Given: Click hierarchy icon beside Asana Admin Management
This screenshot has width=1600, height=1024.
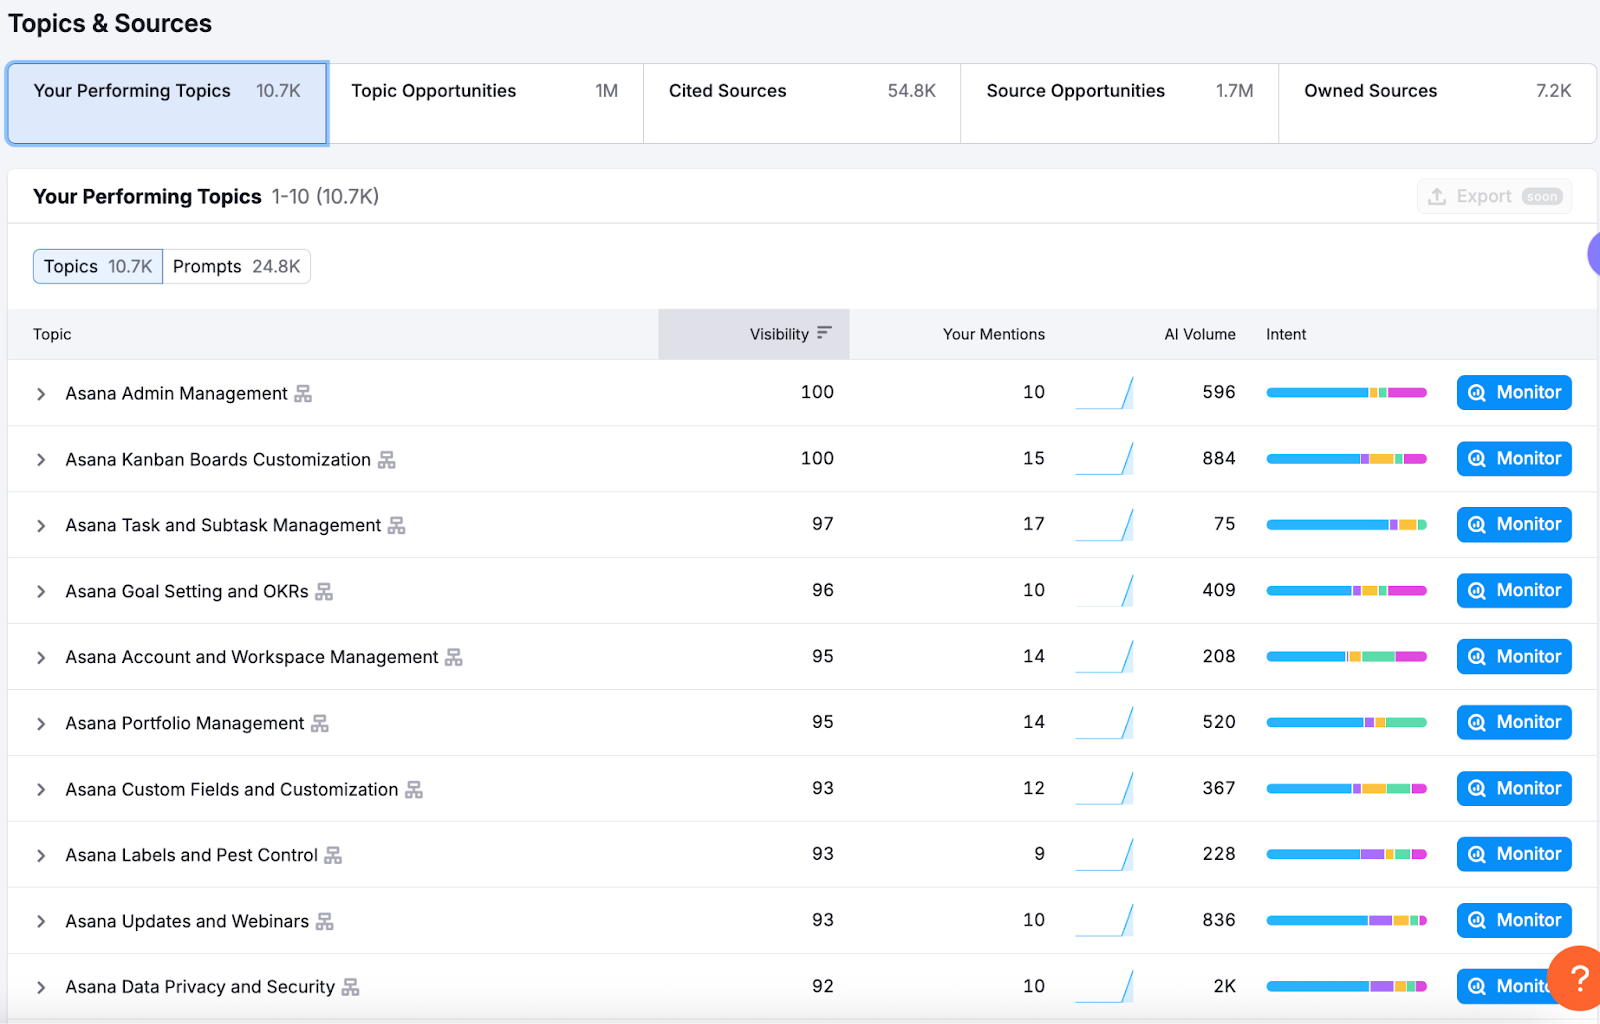Looking at the screenshot, I should [303, 394].
